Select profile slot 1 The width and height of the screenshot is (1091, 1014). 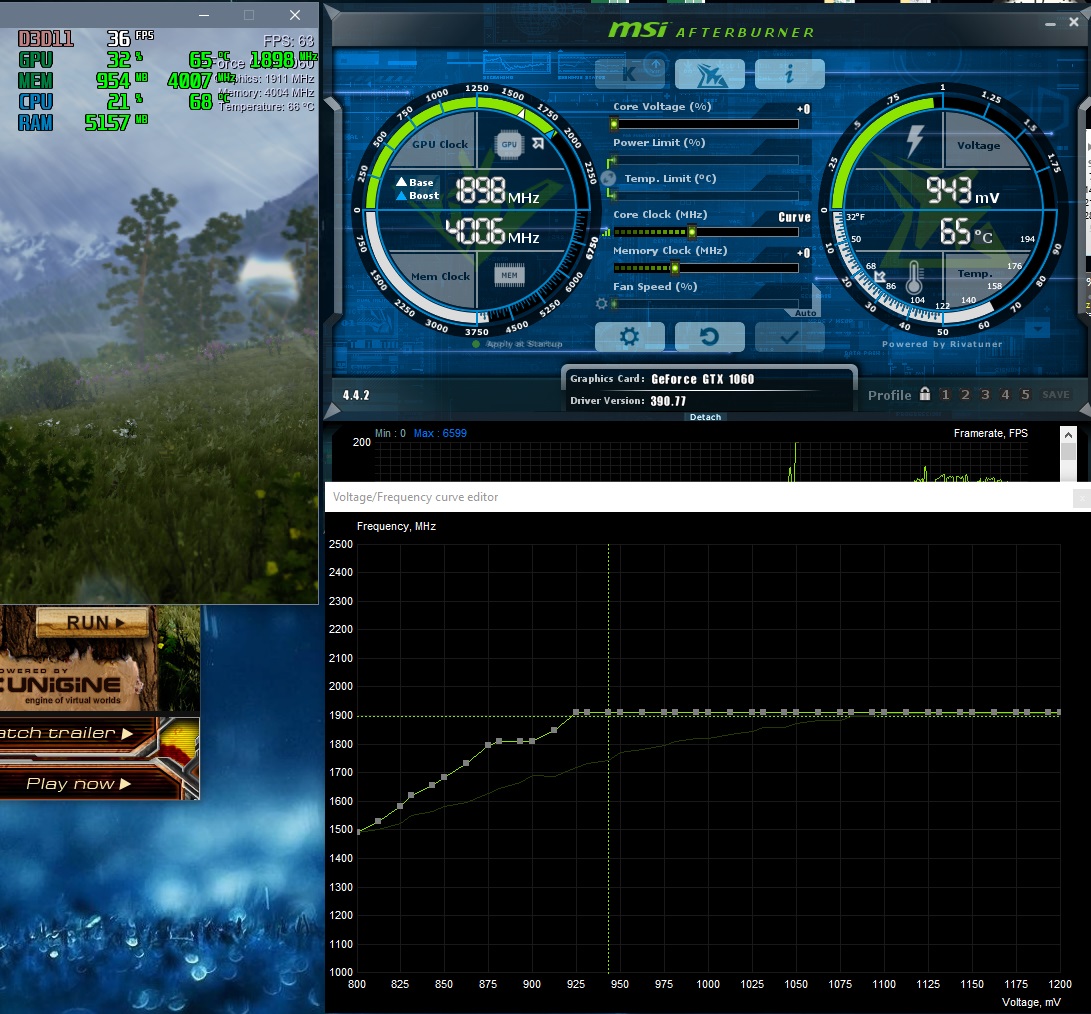(945, 395)
